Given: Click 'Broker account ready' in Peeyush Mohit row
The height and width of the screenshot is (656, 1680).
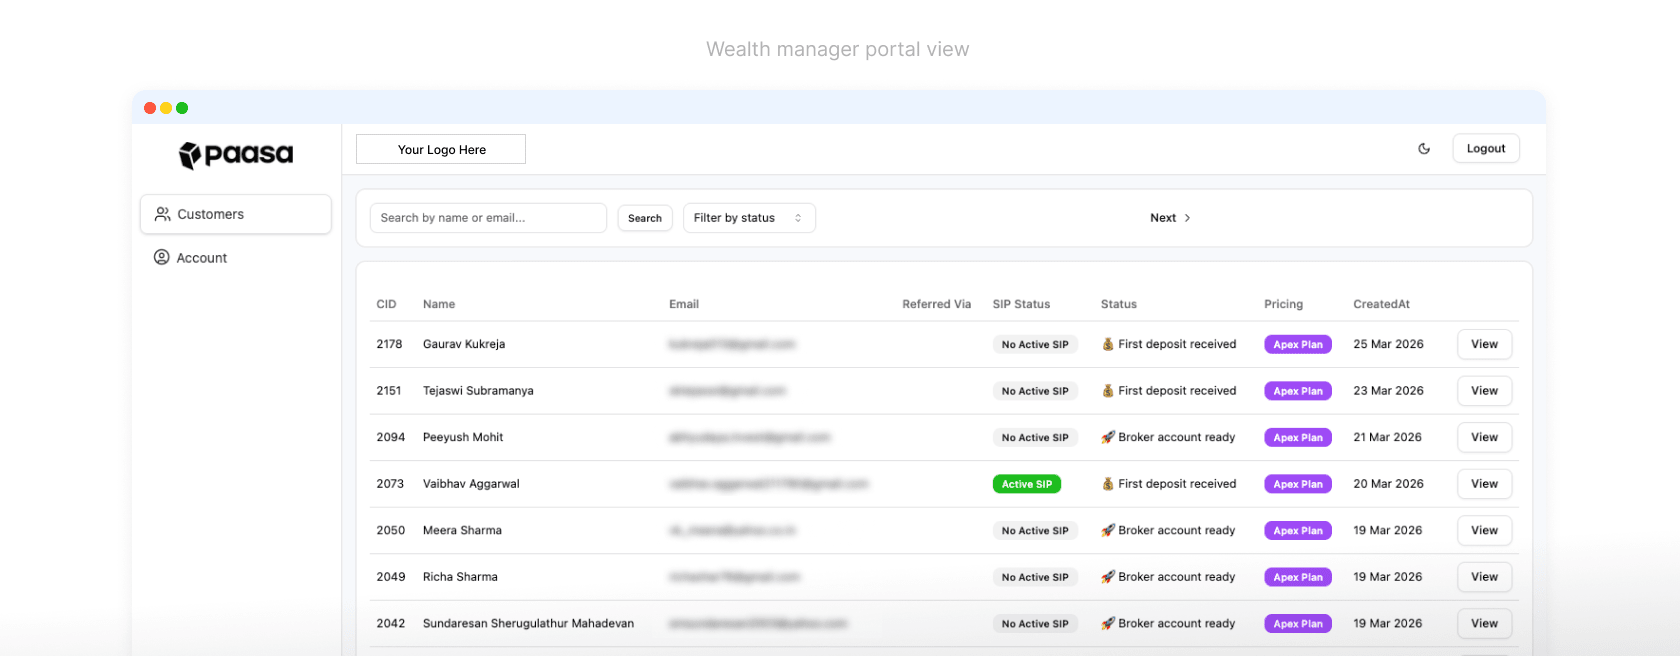Looking at the screenshot, I should (x=1177, y=437).
